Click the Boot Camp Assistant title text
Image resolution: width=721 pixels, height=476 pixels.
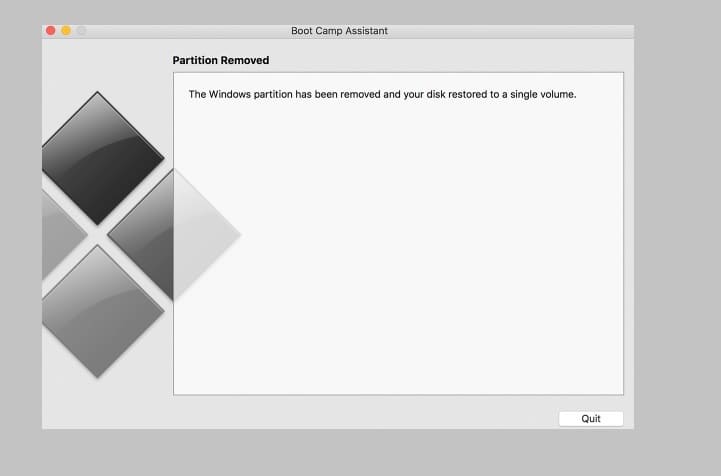(x=339, y=31)
